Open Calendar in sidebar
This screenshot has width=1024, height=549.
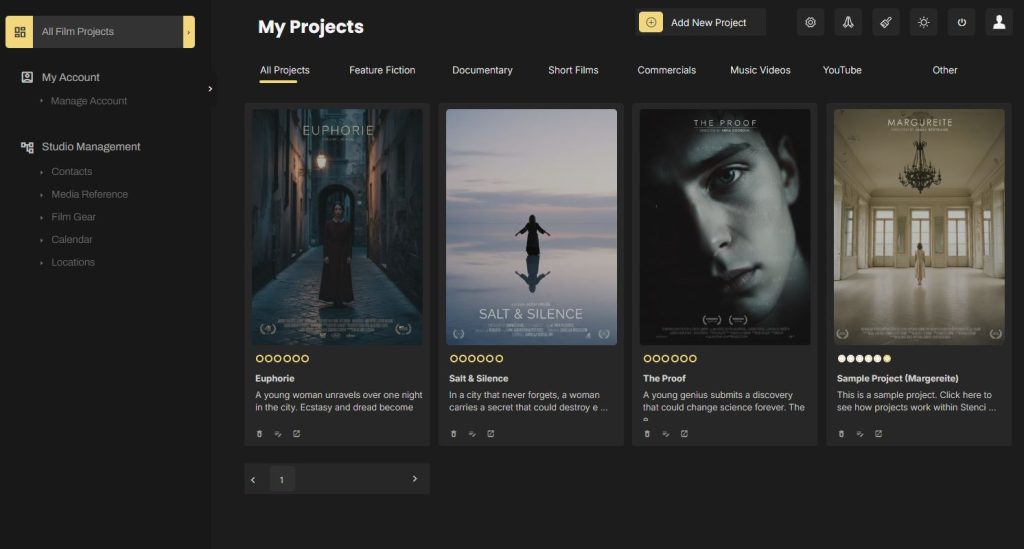pyautogui.click(x=72, y=240)
